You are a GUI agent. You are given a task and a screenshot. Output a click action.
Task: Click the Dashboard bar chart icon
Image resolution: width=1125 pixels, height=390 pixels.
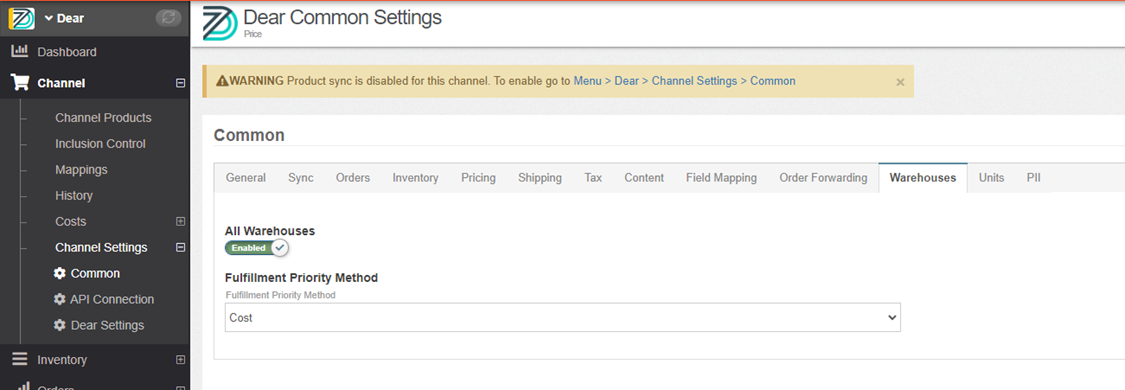click(x=20, y=52)
